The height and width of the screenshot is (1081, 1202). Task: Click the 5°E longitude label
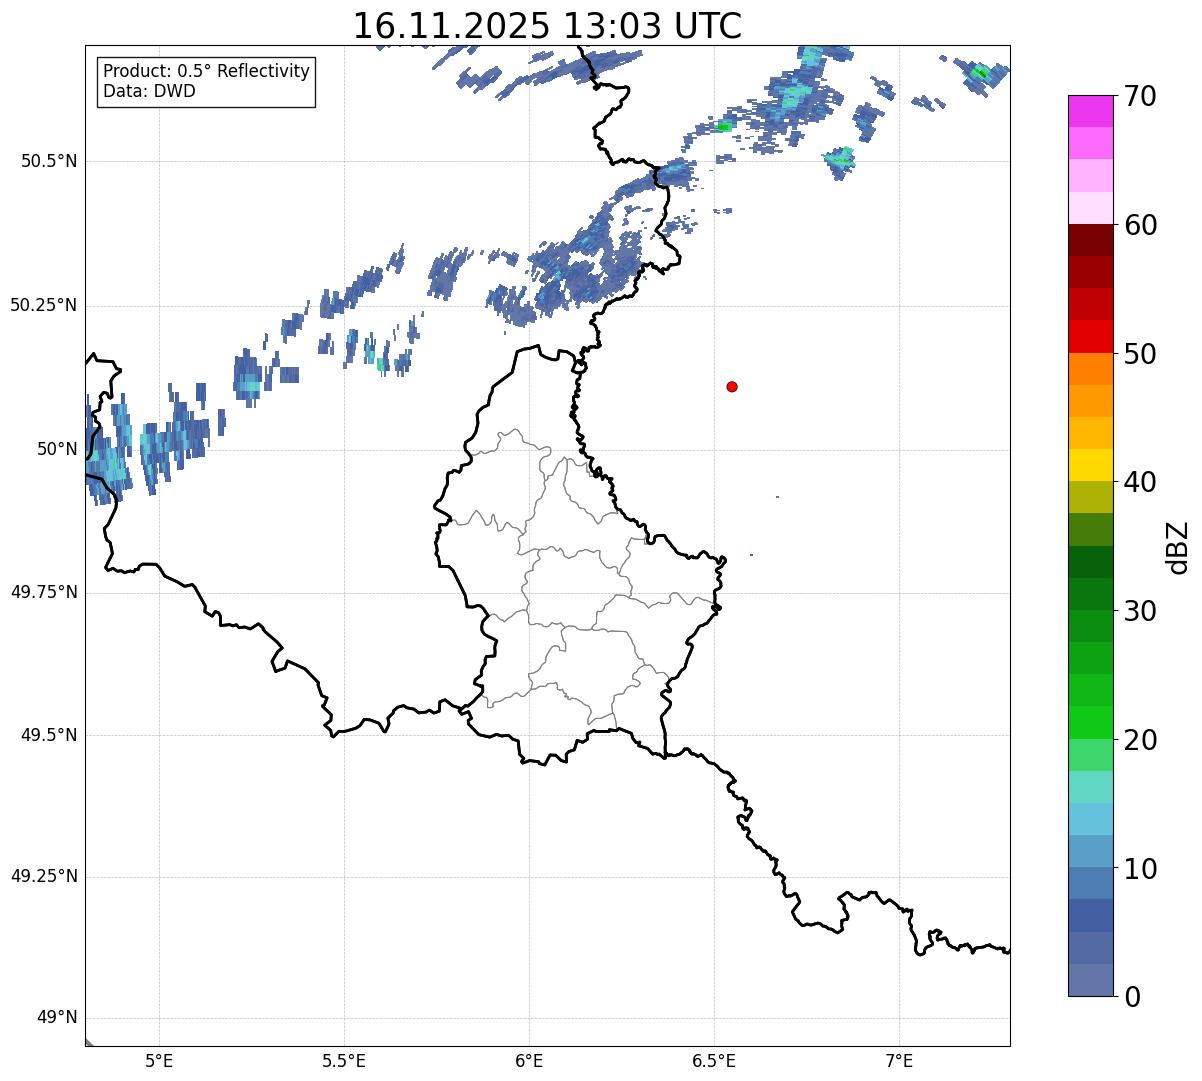click(x=159, y=1061)
